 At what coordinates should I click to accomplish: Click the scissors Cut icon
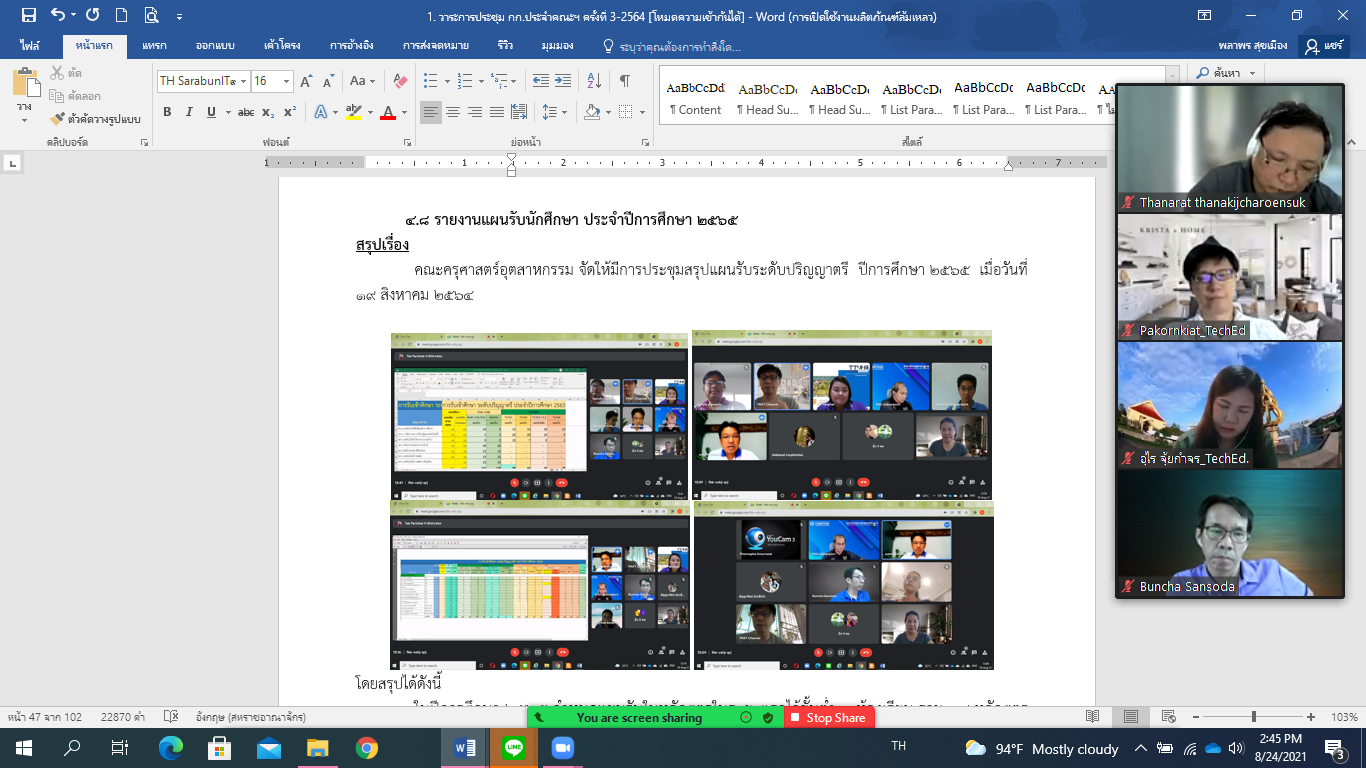[x=57, y=73]
